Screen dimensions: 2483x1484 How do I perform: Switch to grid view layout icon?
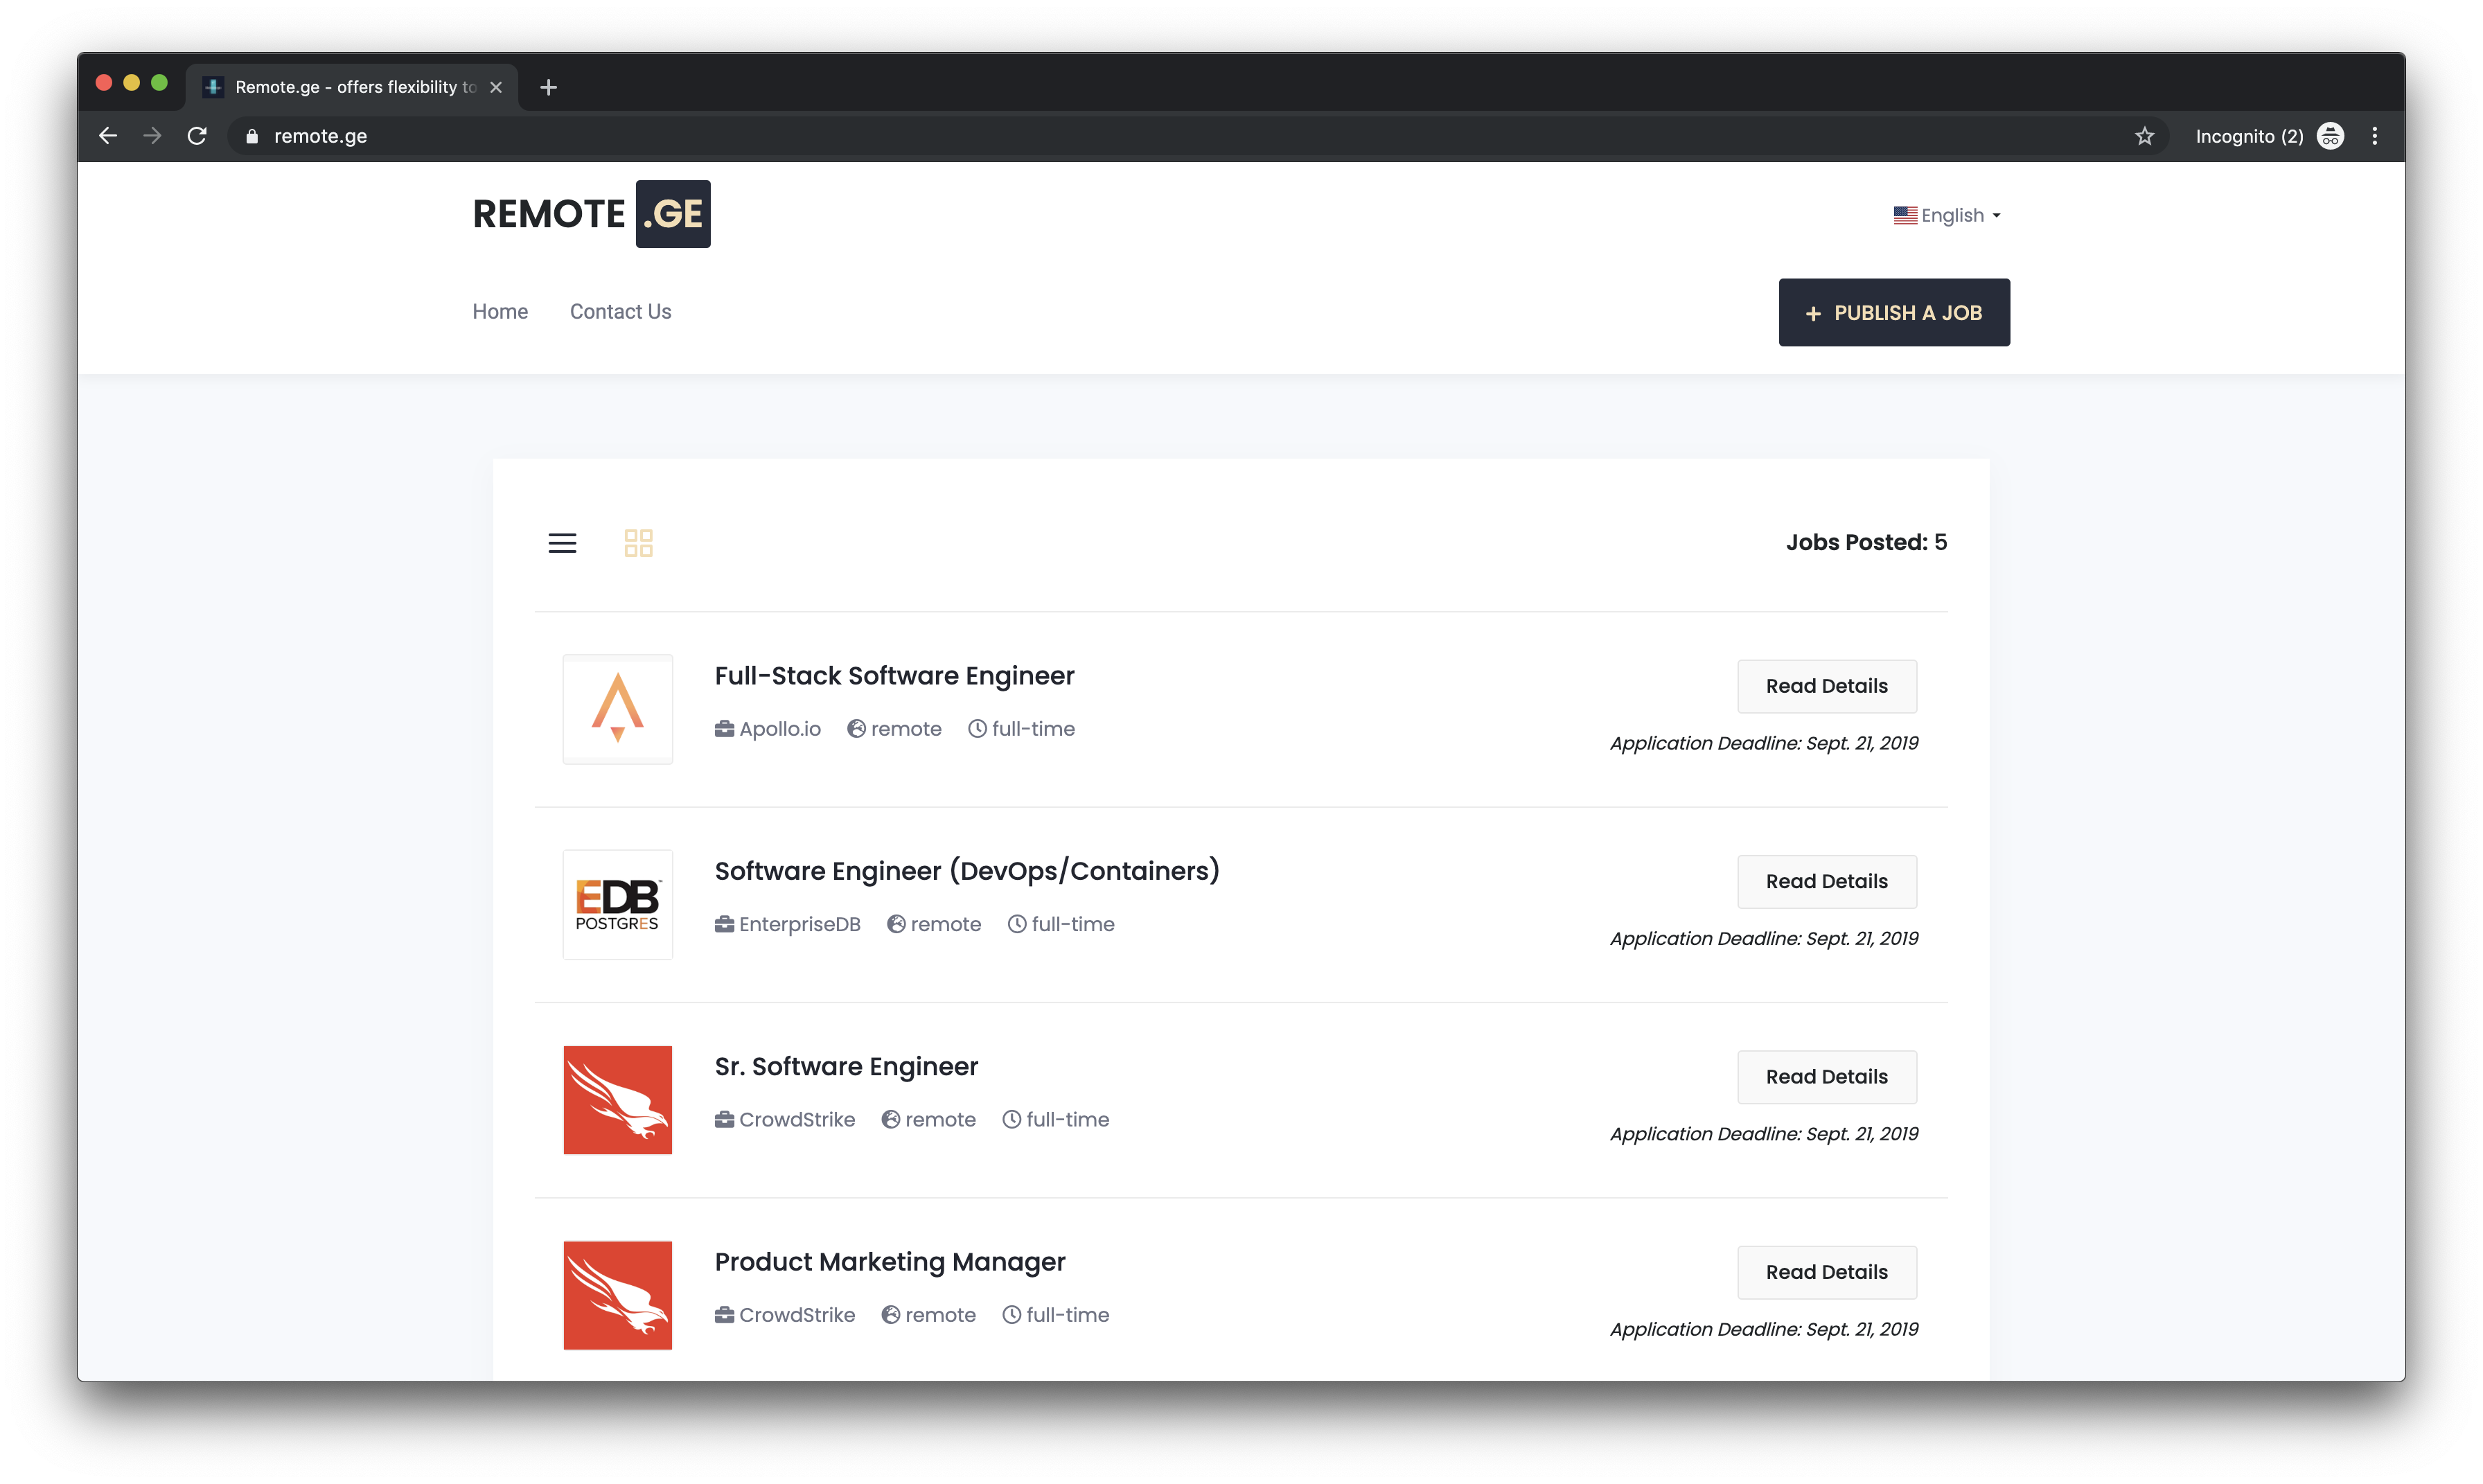click(638, 543)
